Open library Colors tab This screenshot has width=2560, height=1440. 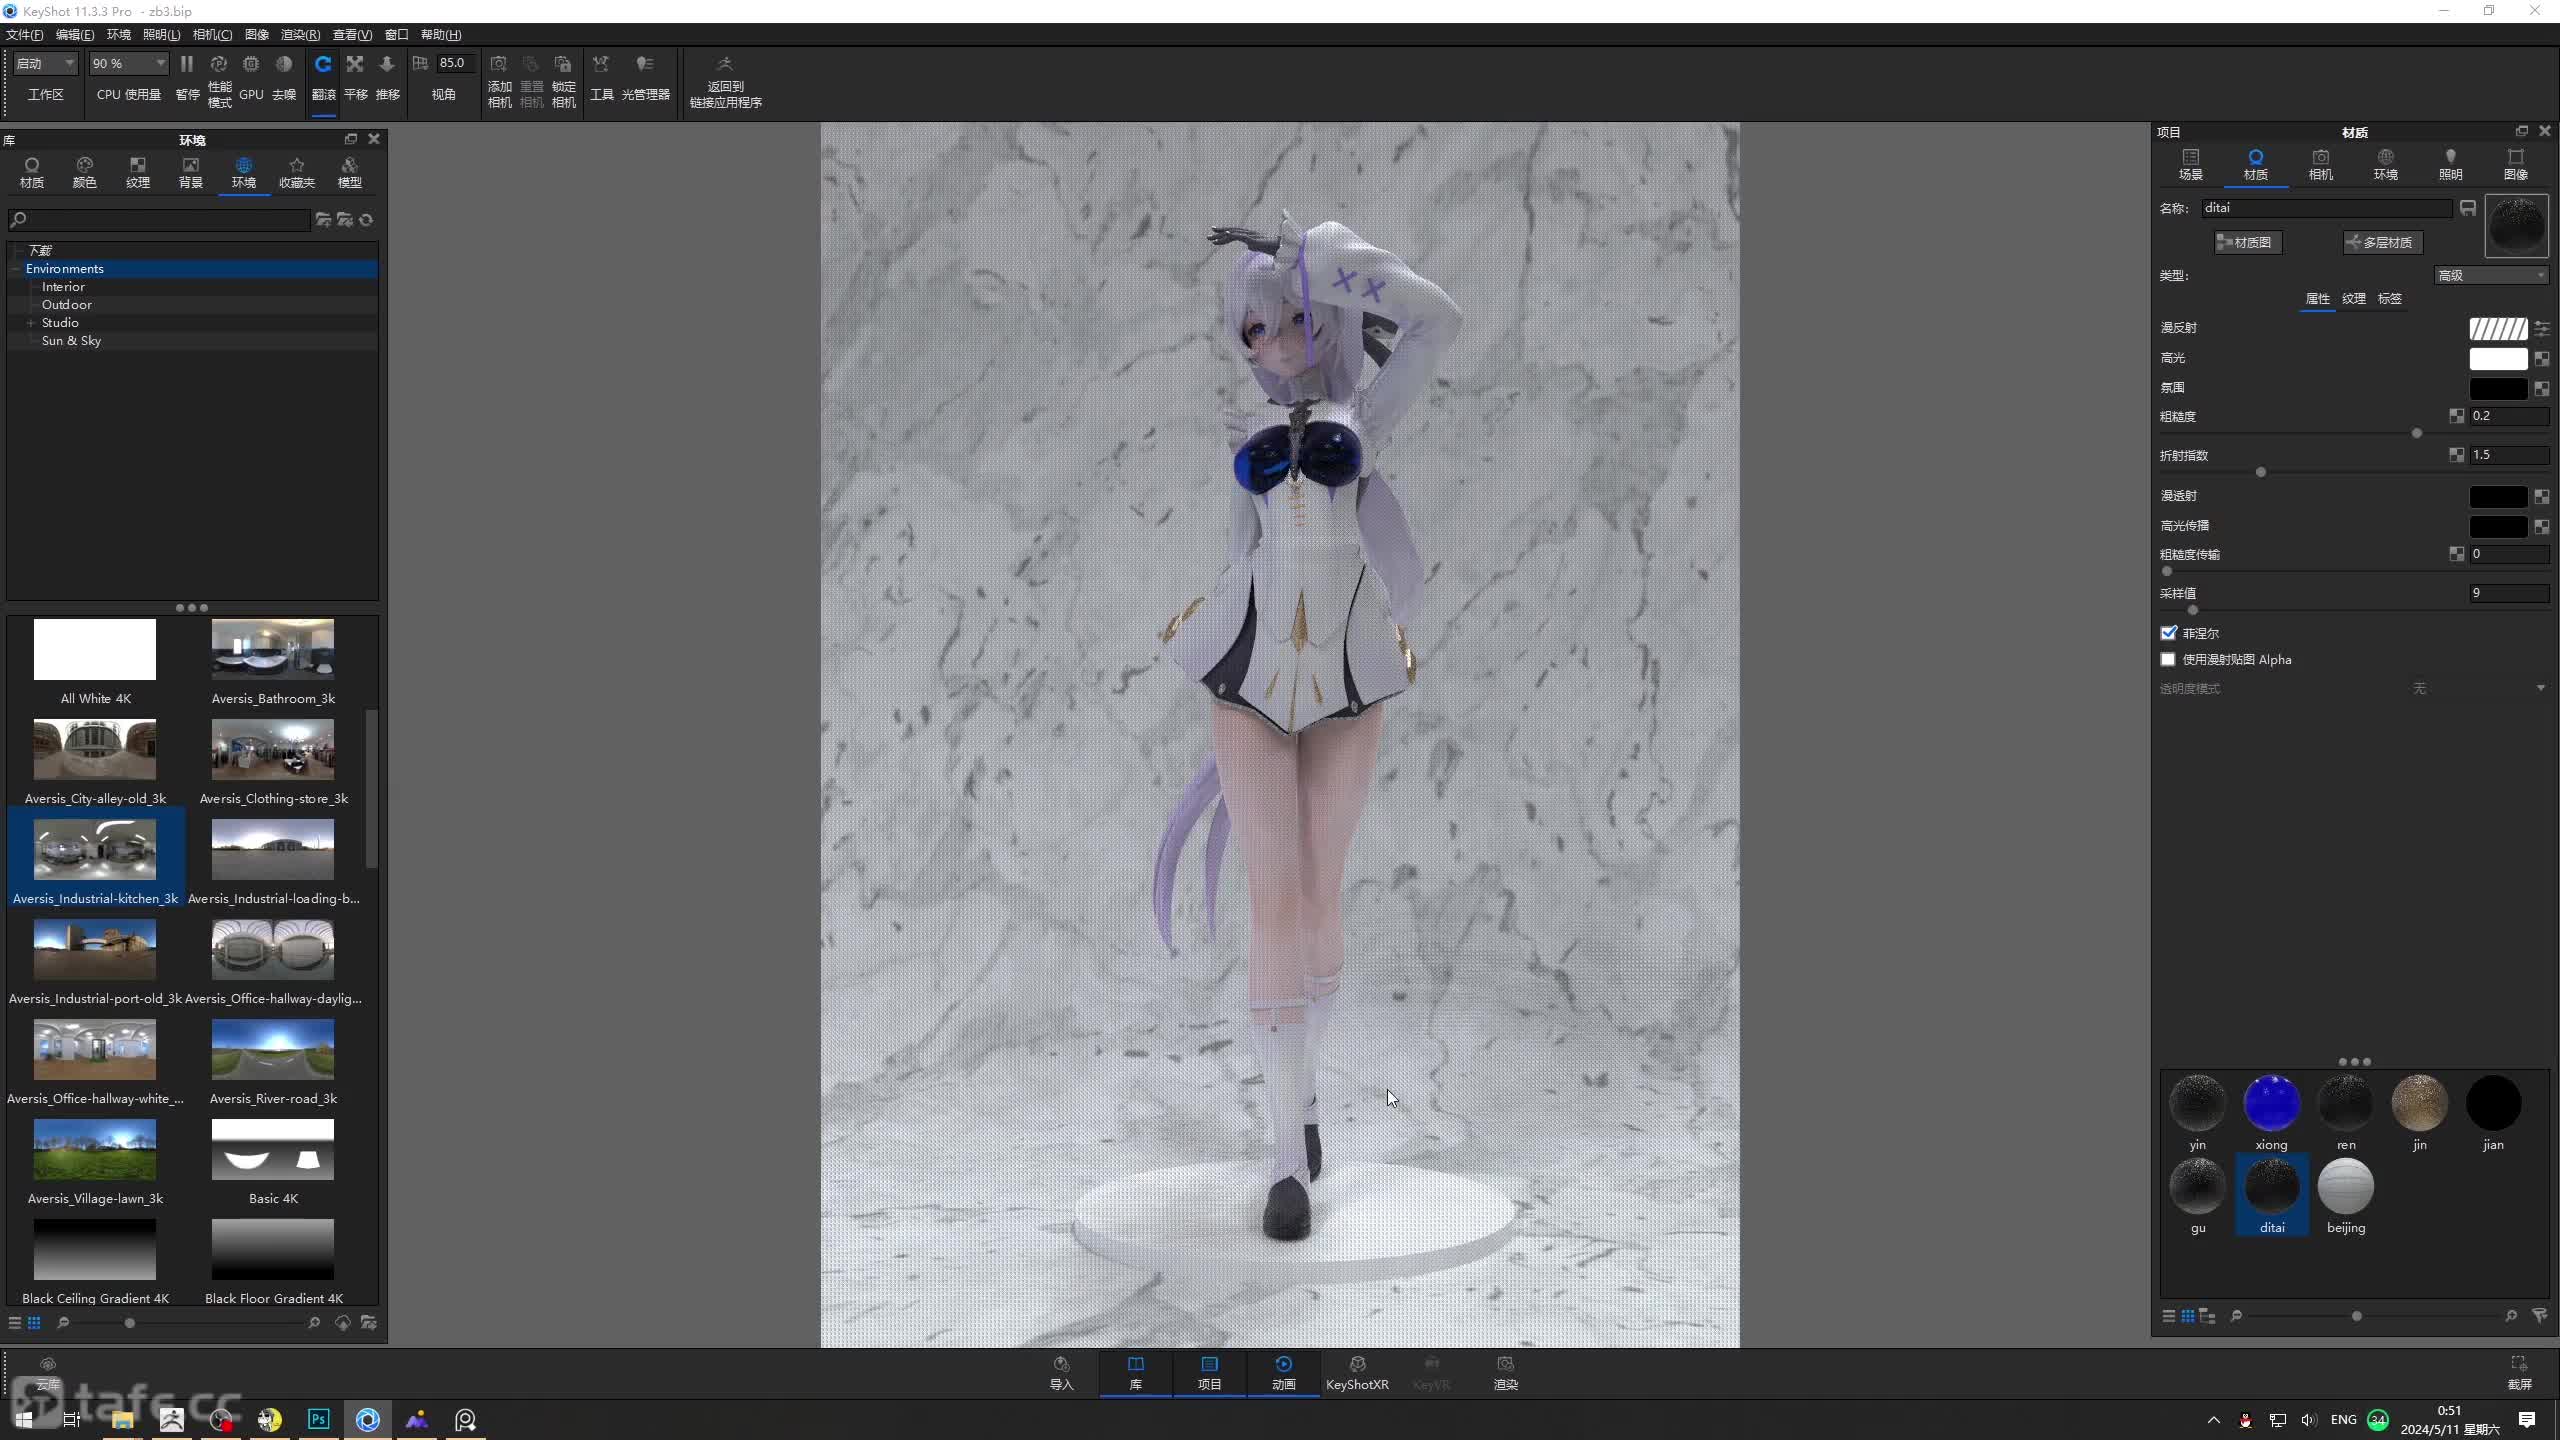pyautogui.click(x=85, y=172)
